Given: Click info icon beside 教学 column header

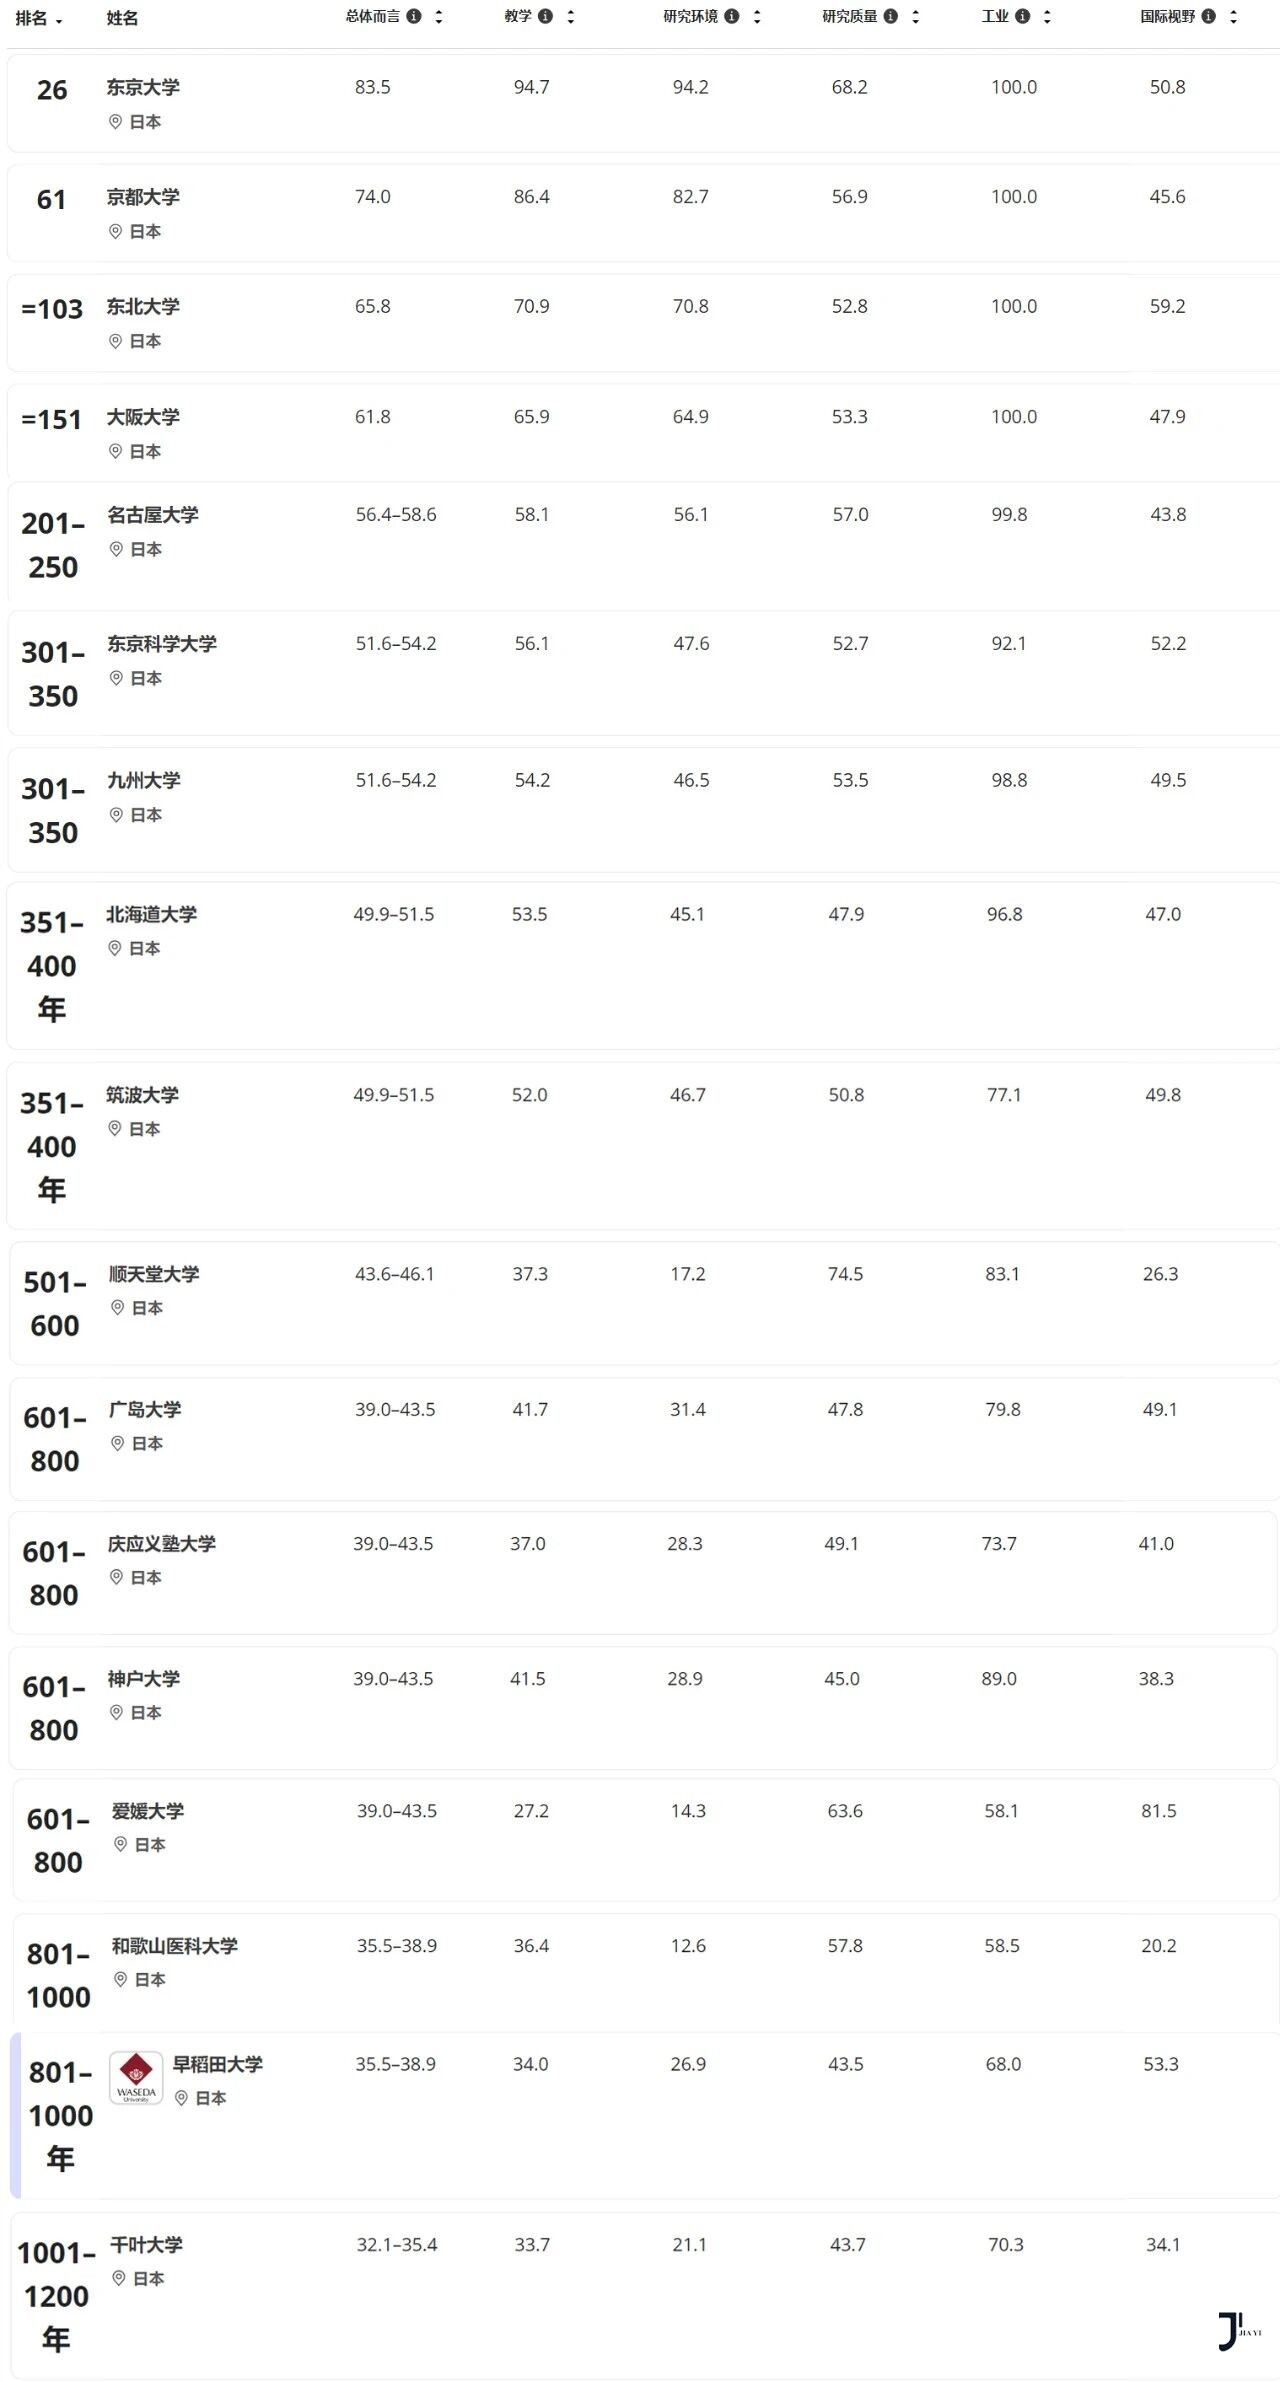Looking at the screenshot, I should [545, 16].
